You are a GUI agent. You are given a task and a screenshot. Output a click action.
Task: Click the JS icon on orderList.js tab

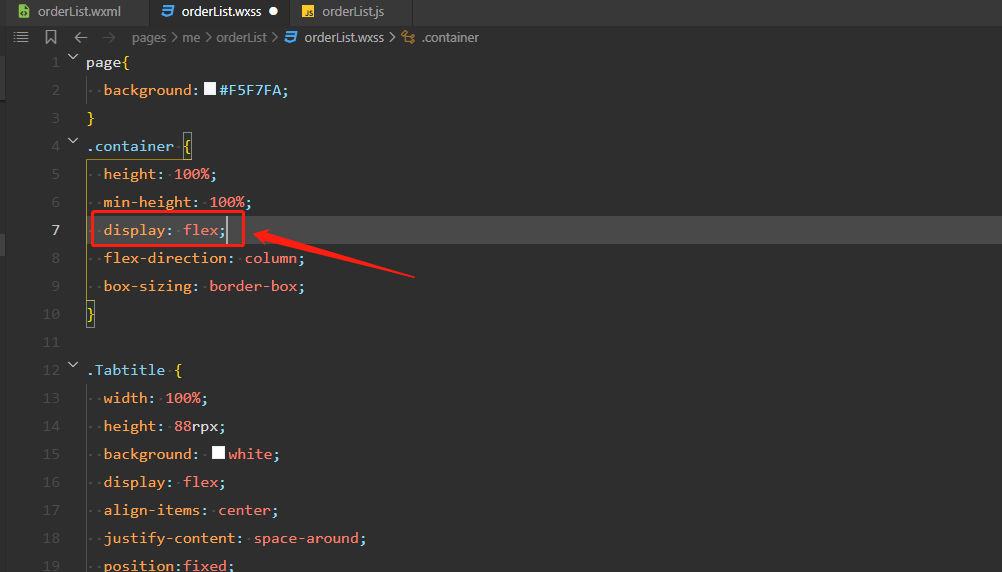308,12
